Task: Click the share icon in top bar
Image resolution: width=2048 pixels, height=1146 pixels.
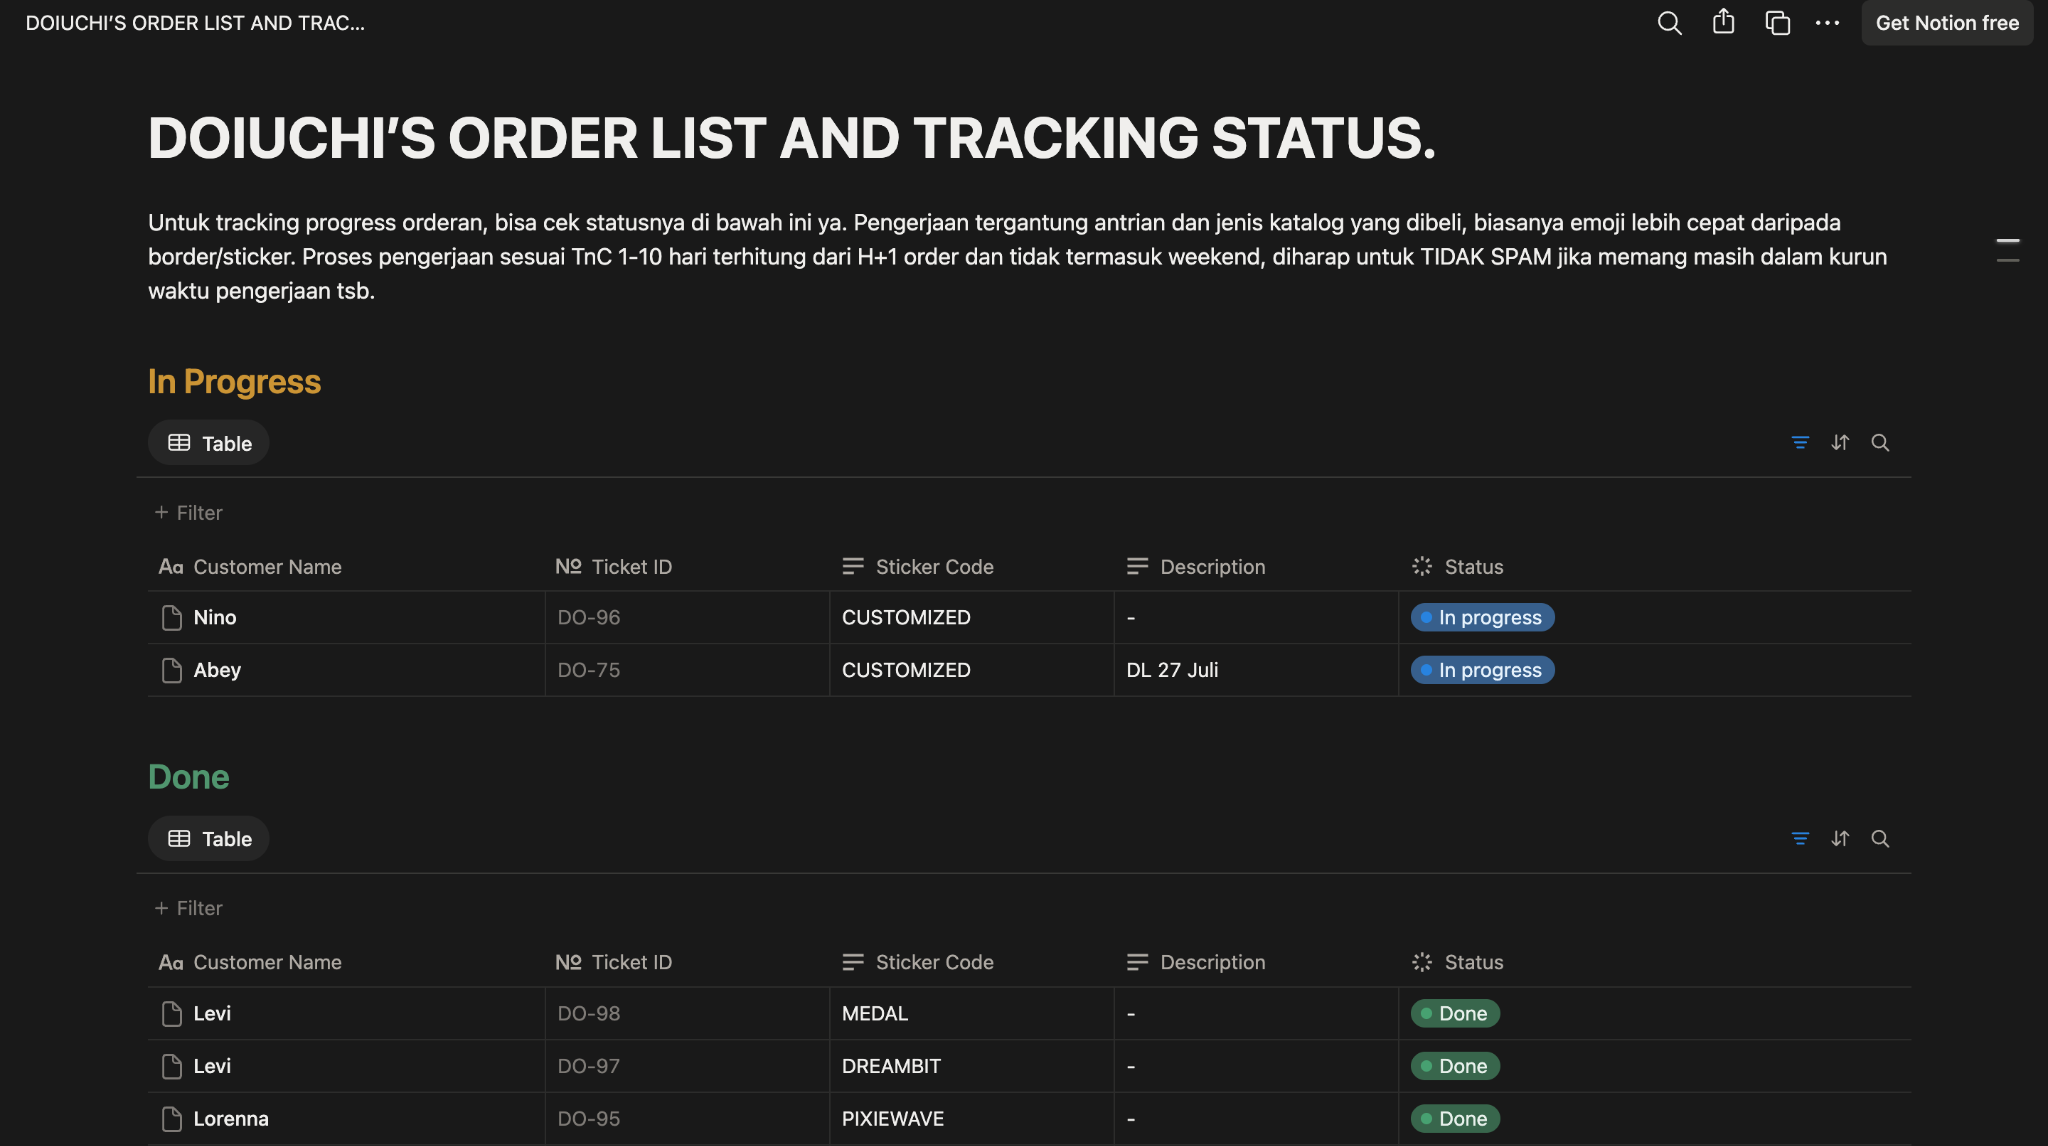Action: [1723, 22]
